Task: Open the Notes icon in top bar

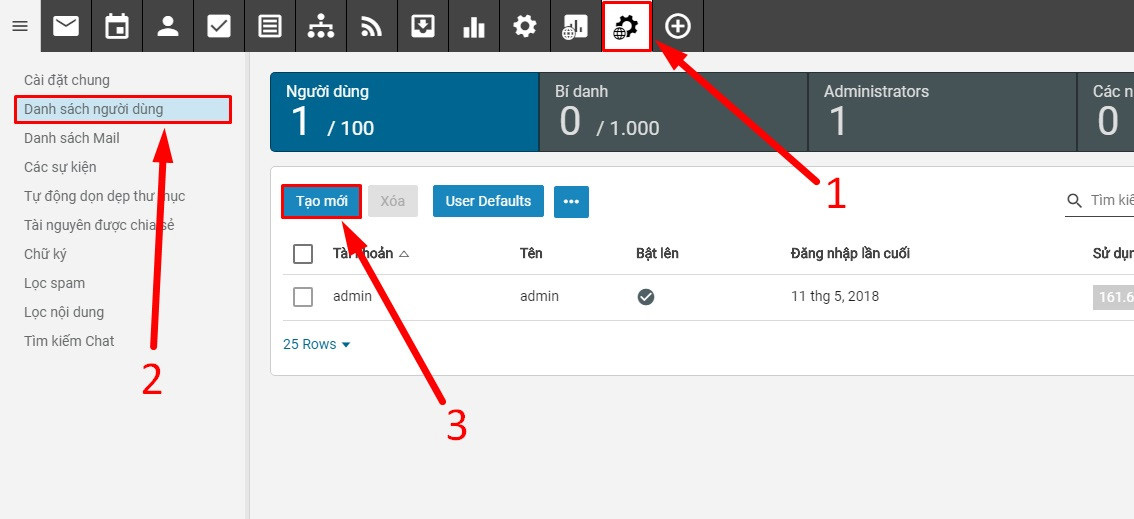Action: point(270,26)
